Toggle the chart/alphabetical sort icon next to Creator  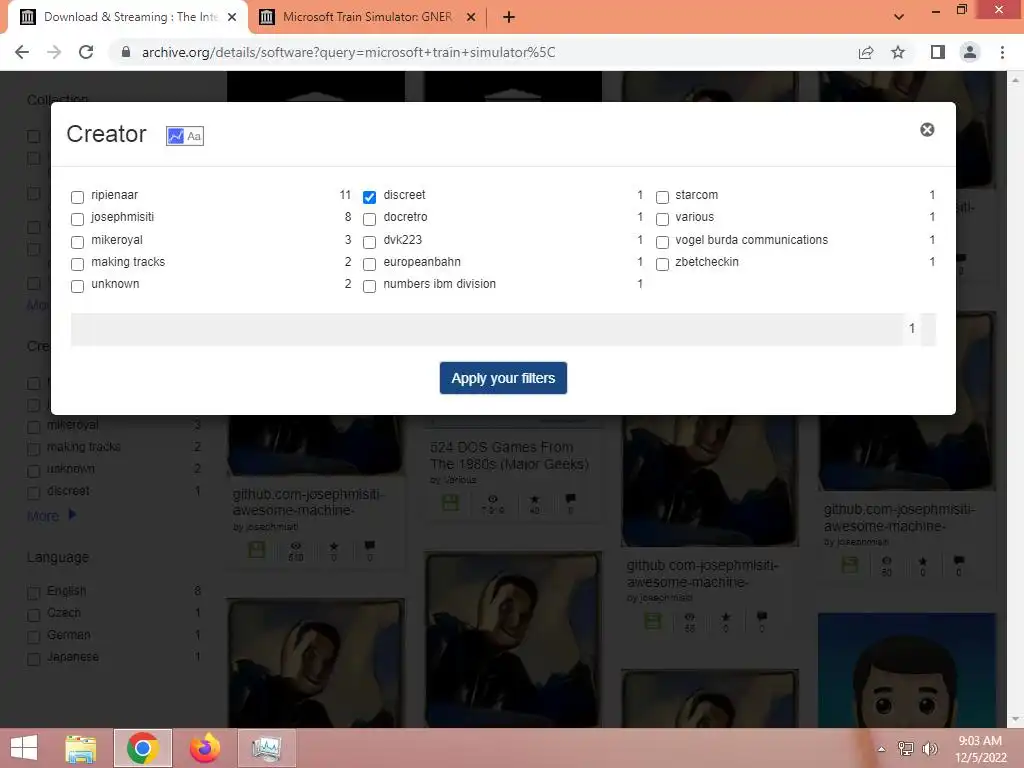(185, 136)
